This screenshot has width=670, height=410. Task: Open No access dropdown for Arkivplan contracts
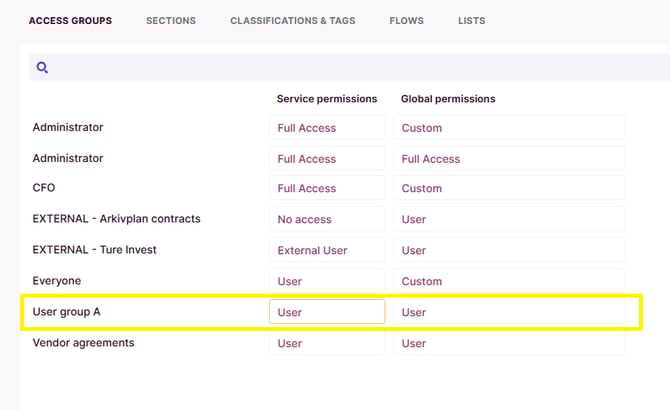327,219
